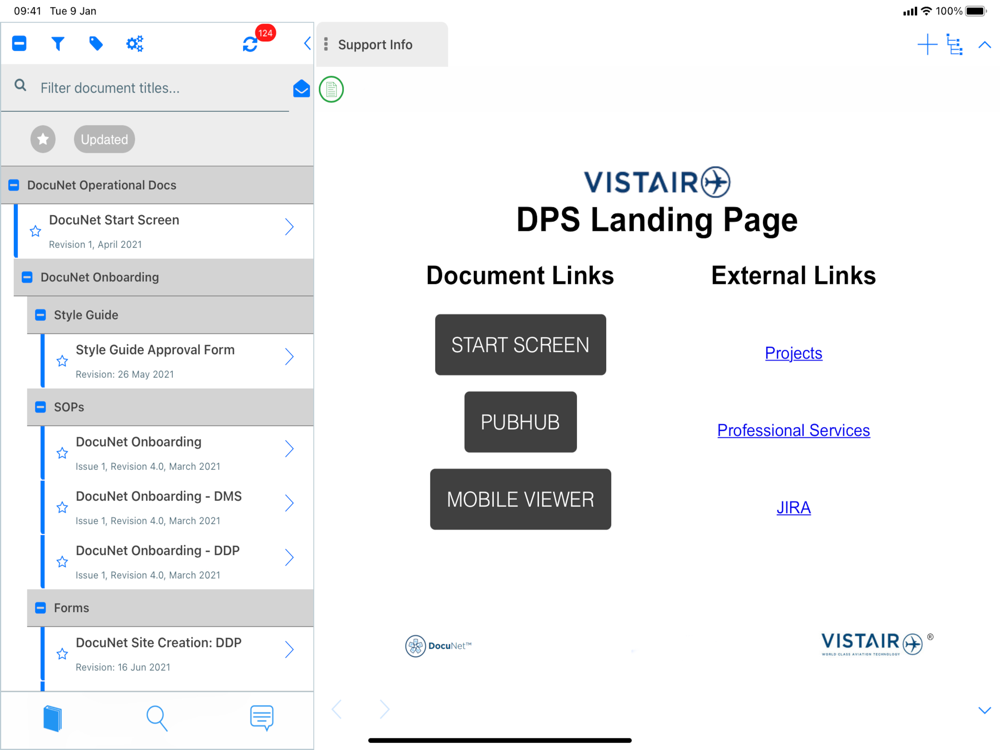Open the filter funnel icon
The height and width of the screenshot is (750, 1000).
[57, 43]
